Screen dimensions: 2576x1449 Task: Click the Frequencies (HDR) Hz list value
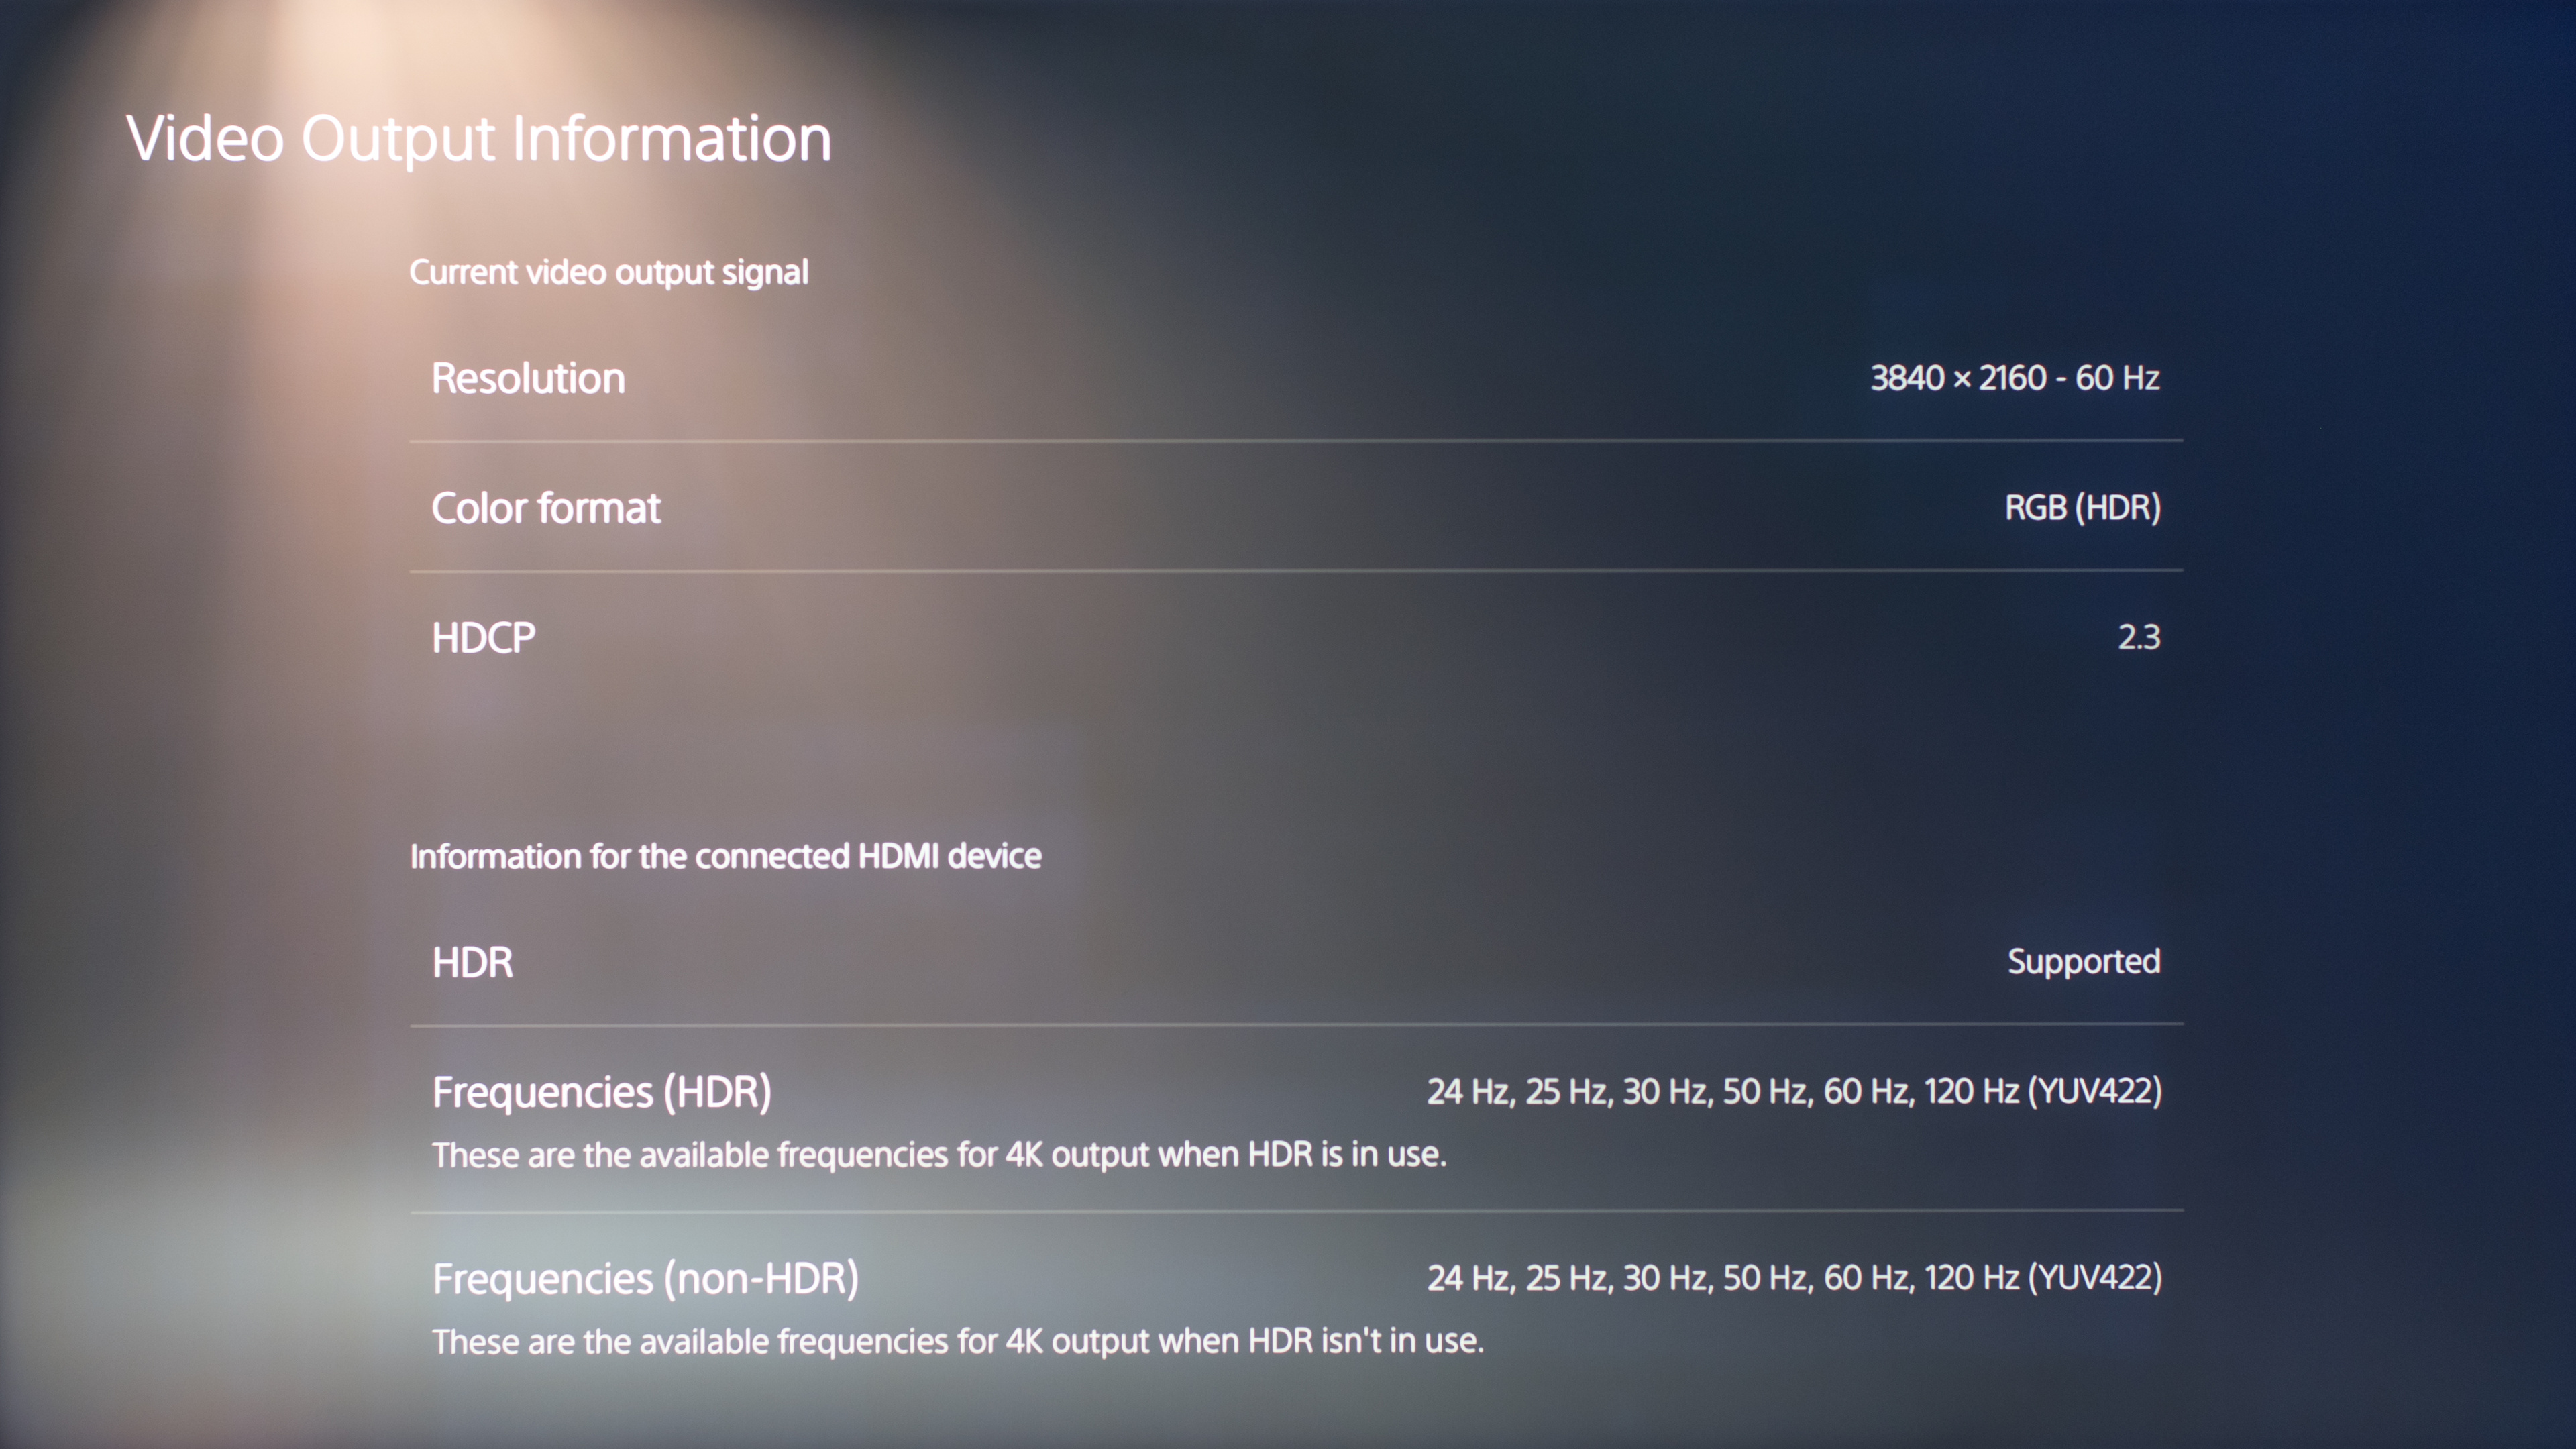pyautogui.click(x=1794, y=1091)
